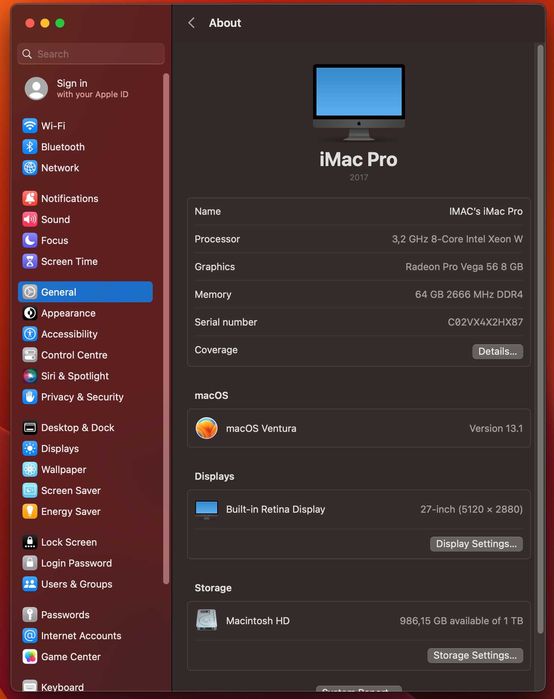The height and width of the screenshot is (699, 554).
Task: Select Control Centre icon
Action: (x=30, y=355)
